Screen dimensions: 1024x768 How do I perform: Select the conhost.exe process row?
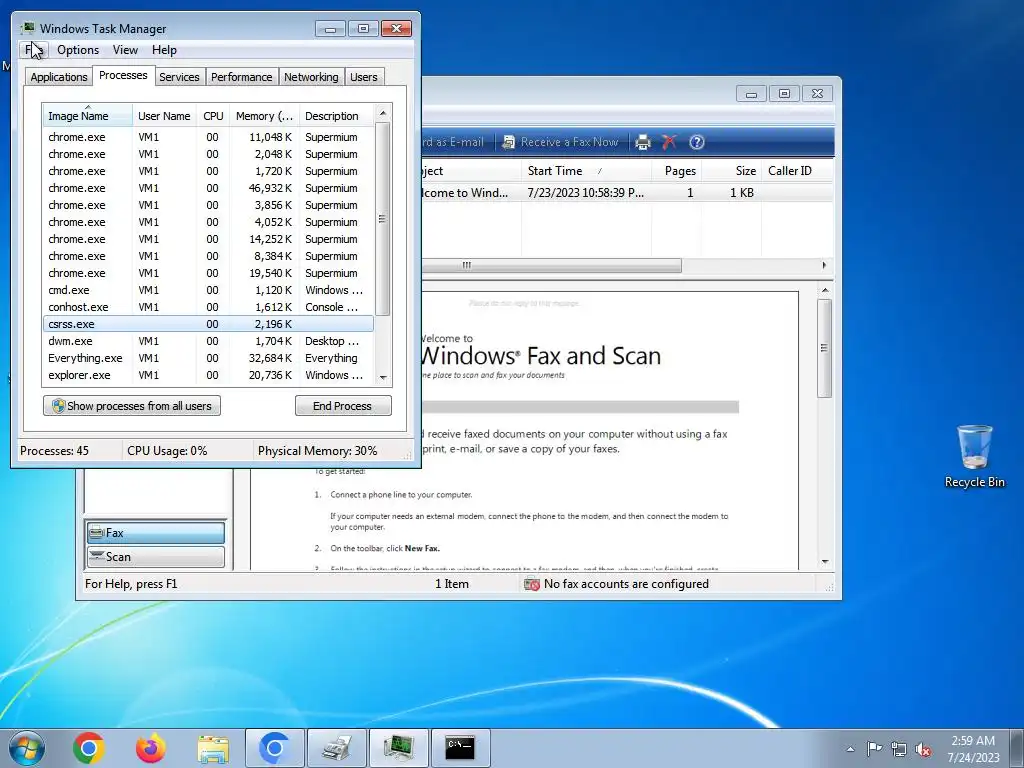click(208, 307)
